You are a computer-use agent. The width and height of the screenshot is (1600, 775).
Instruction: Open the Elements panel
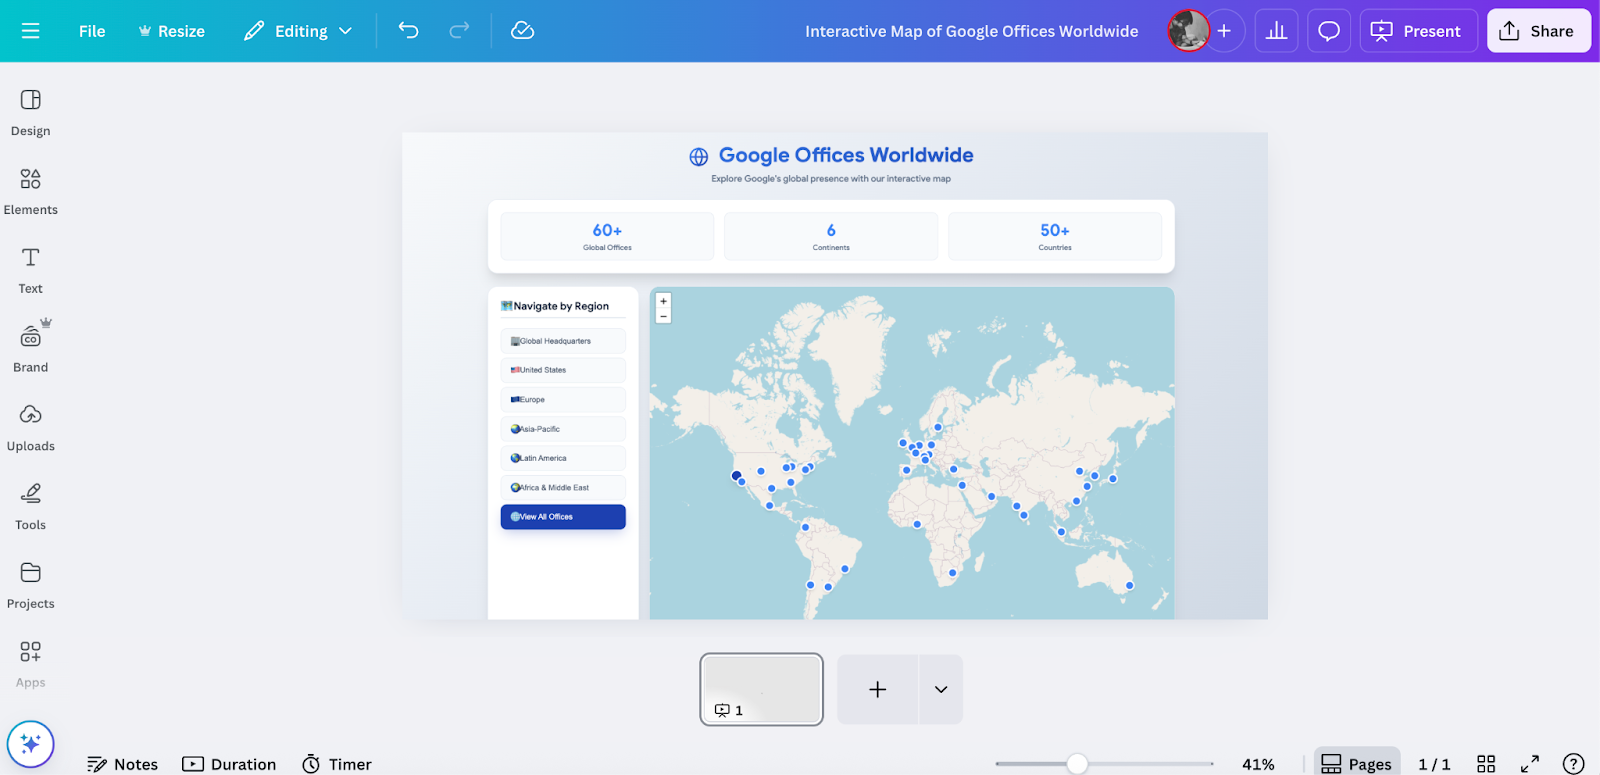point(31,191)
